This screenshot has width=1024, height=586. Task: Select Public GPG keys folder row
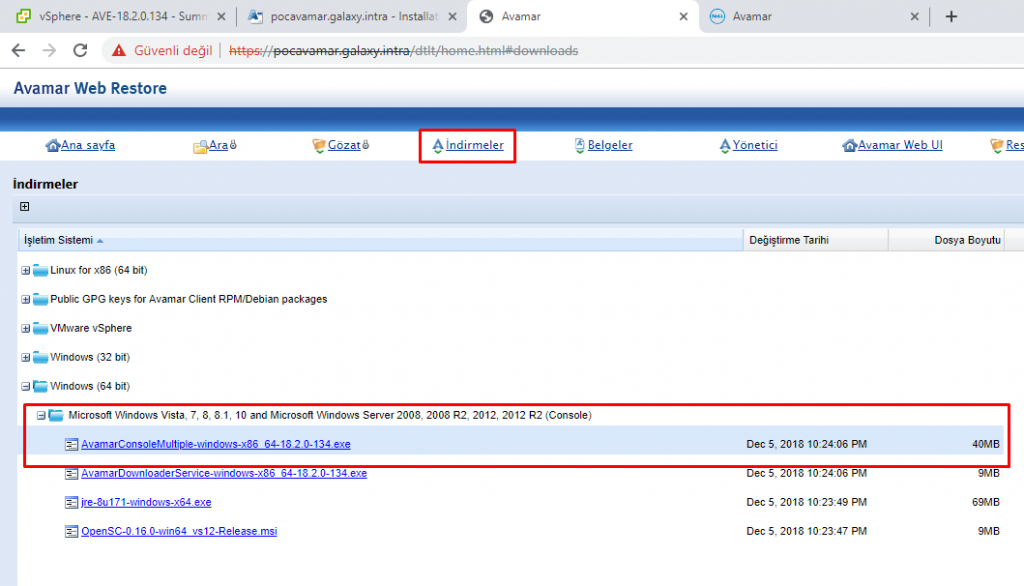click(189, 299)
